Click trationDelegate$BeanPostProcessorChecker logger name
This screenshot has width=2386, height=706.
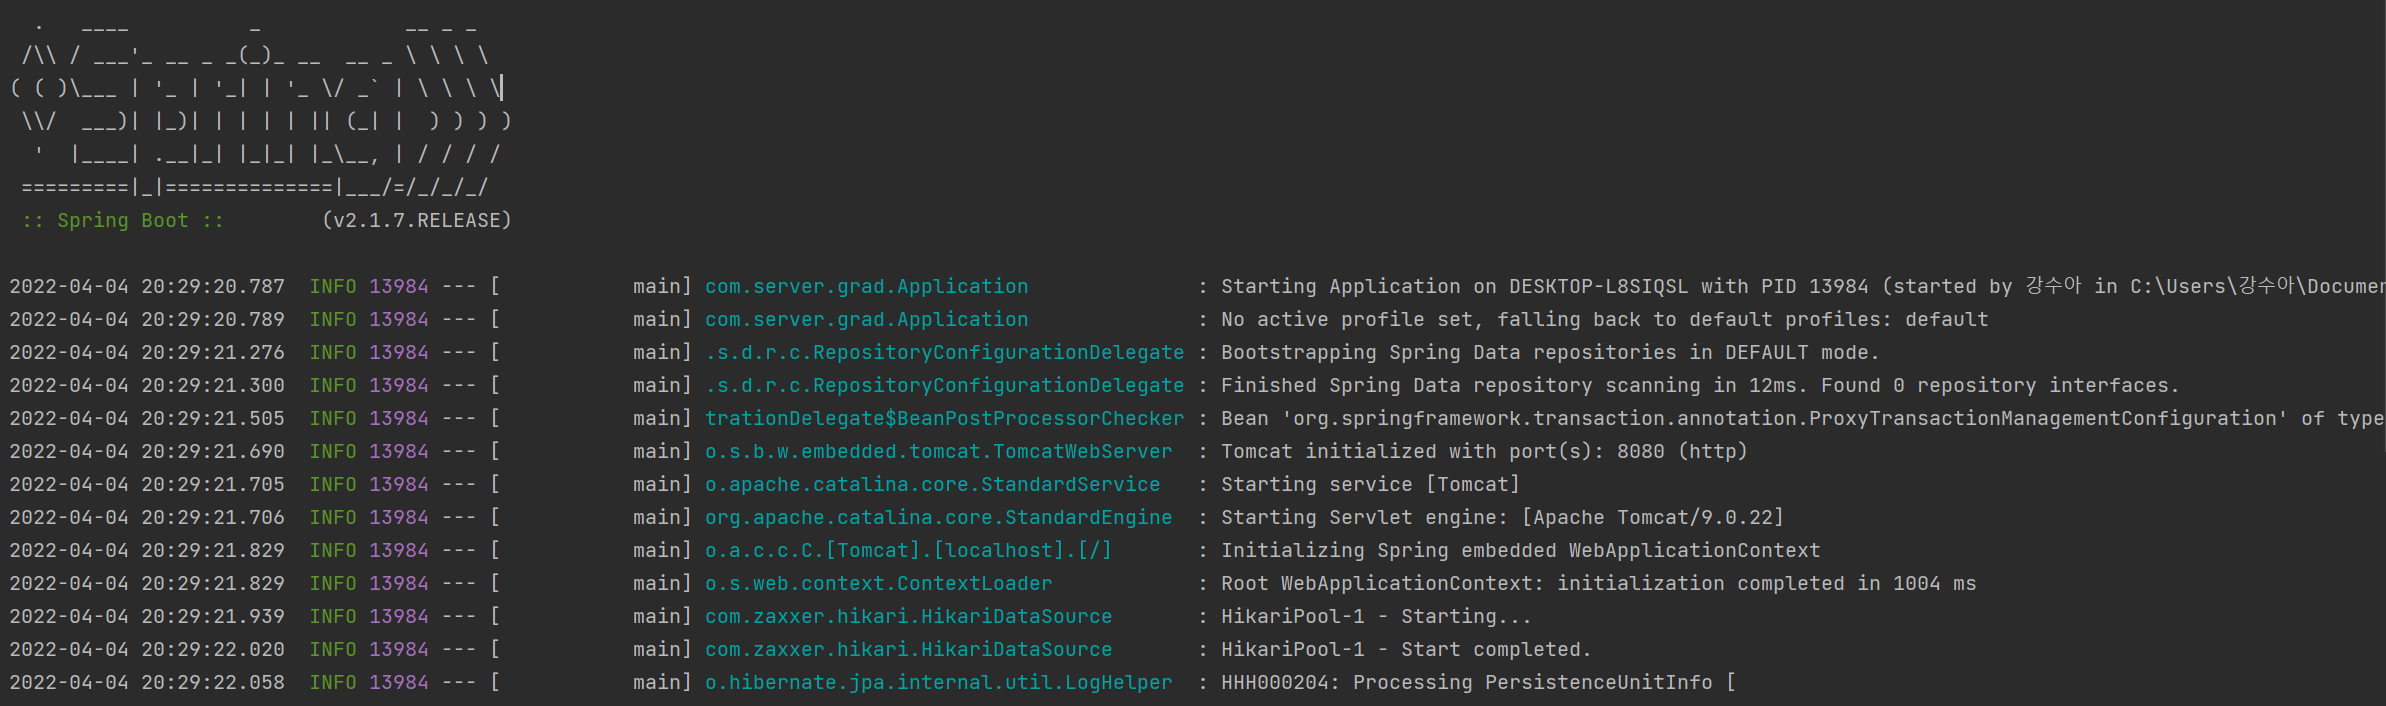click(945, 418)
